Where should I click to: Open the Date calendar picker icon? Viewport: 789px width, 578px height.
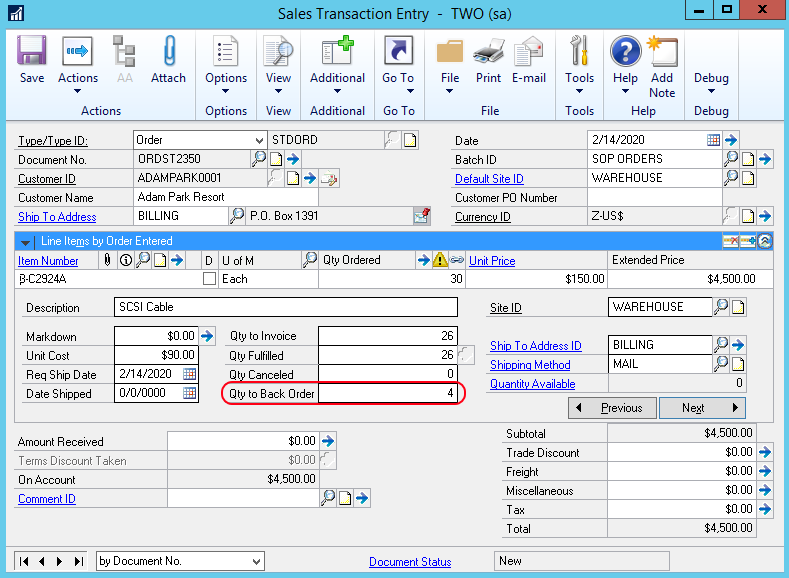pyautogui.click(x=713, y=140)
